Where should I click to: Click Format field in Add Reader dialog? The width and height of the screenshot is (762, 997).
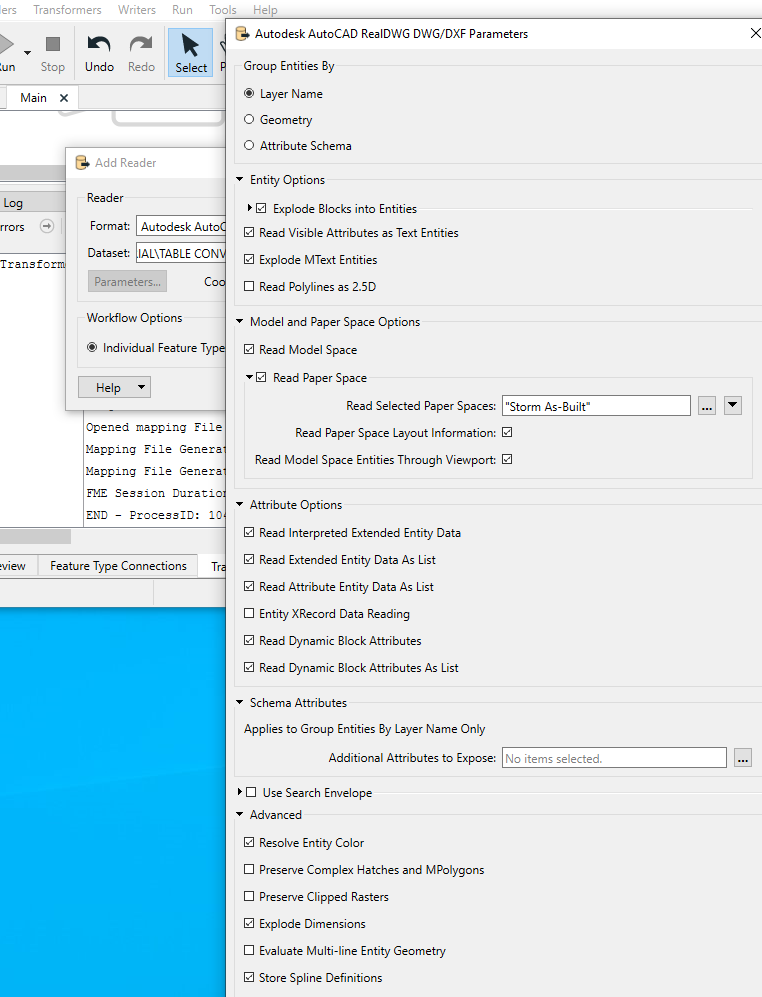[181, 226]
